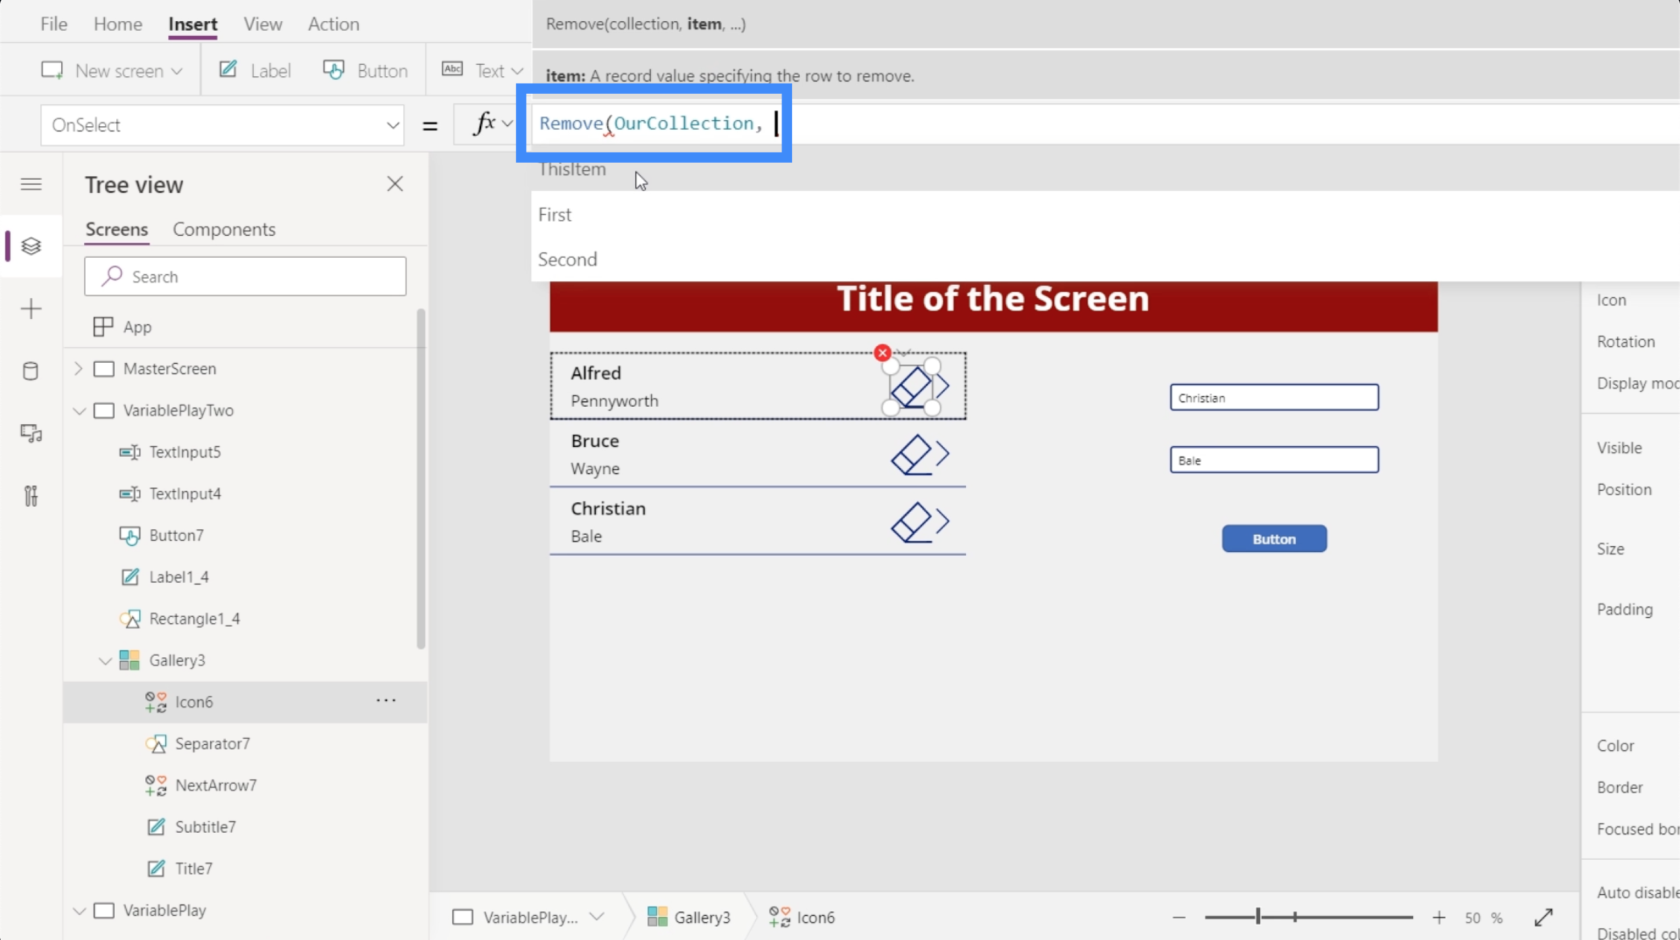Click the Title of the Screen header
The image size is (1680, 940).
point(993,299)
